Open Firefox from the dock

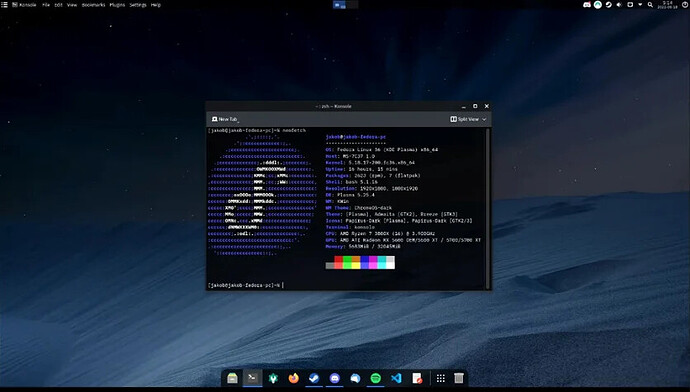point(294,378)
